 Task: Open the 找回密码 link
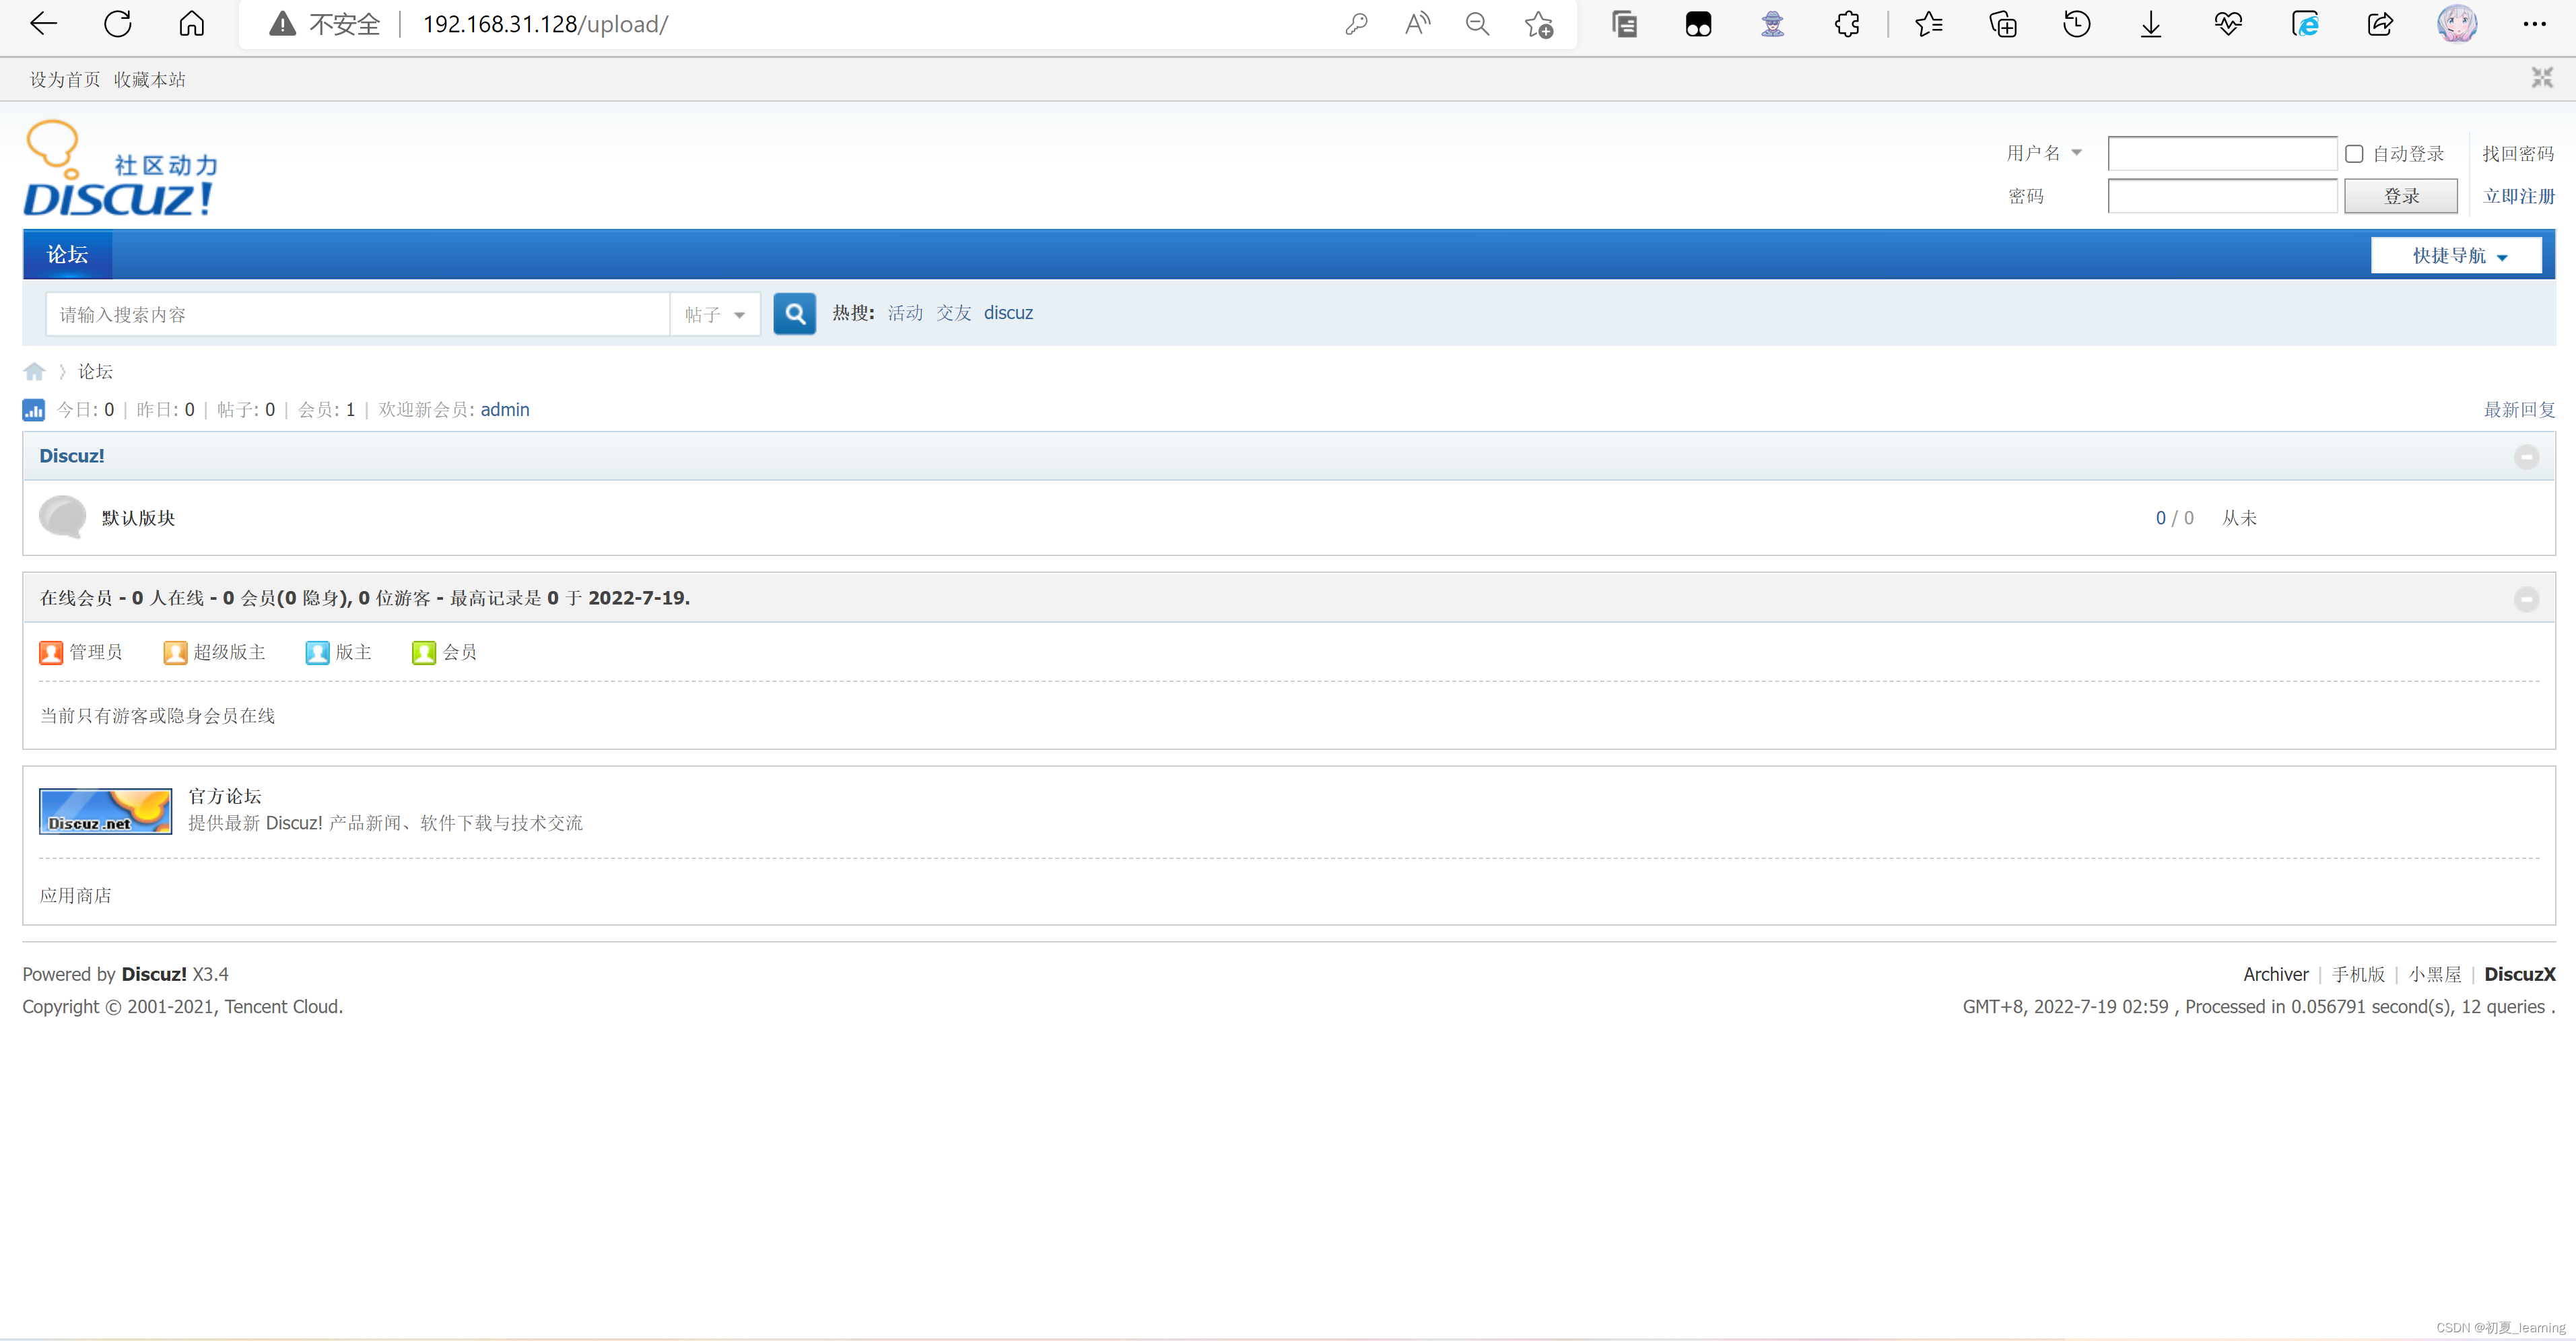(x=2517, y=154)
